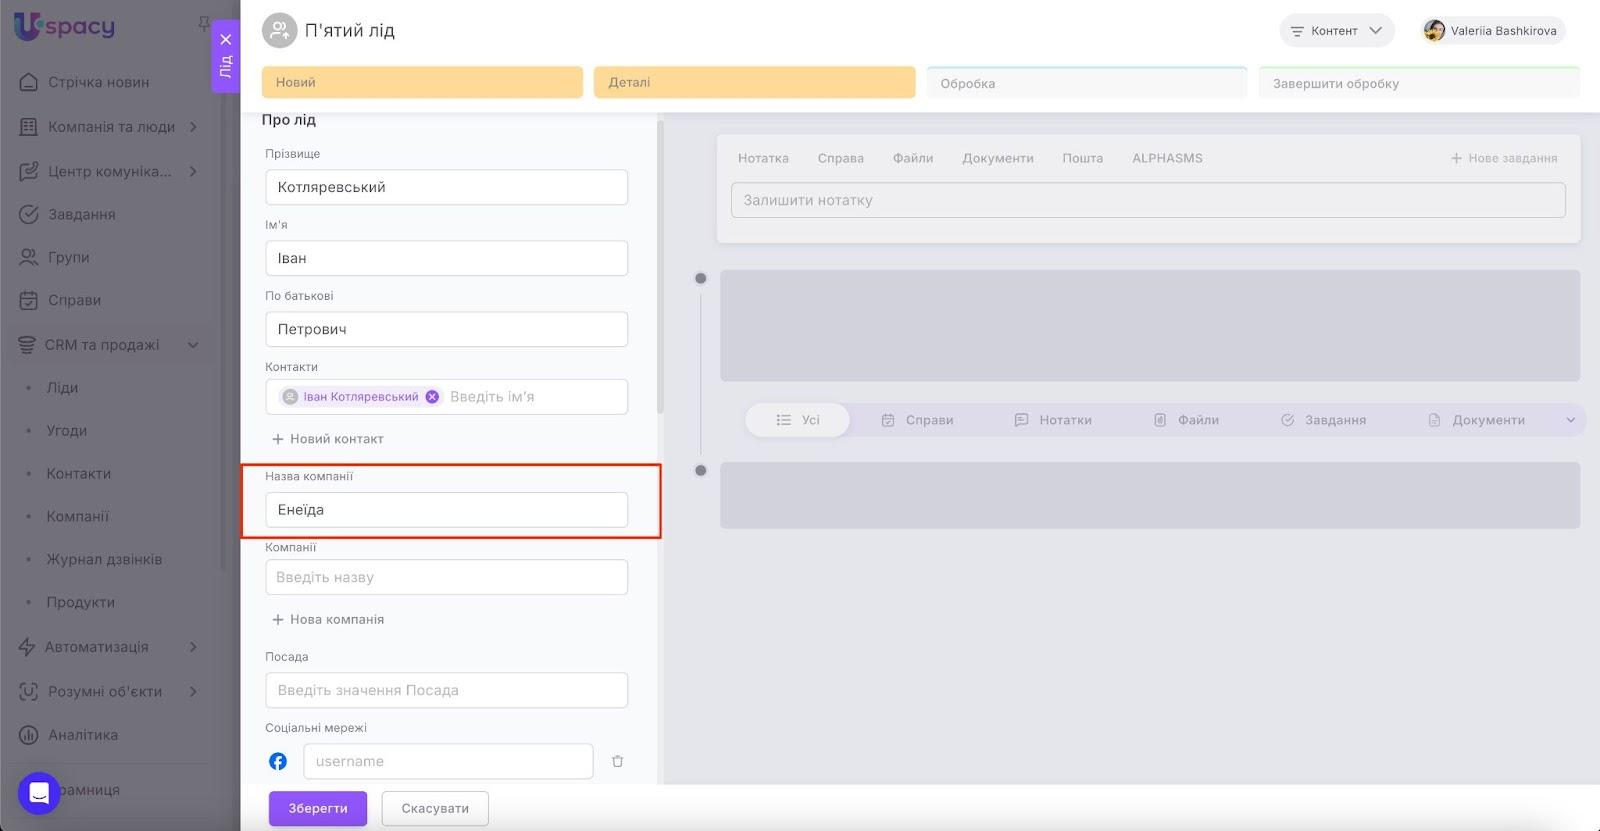
Task: Open the support chat widget
Action: pyautogui.click(x=39, y=793)
